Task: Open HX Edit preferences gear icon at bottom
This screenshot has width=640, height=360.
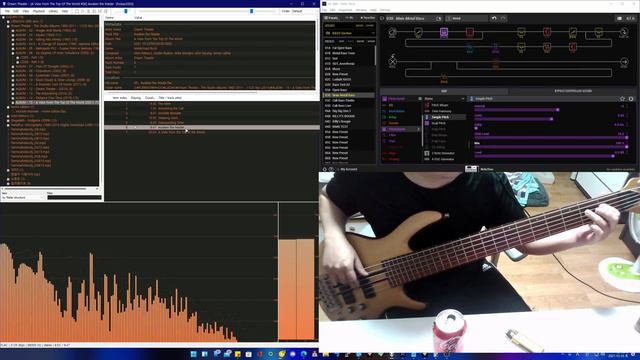Action: 325,169
